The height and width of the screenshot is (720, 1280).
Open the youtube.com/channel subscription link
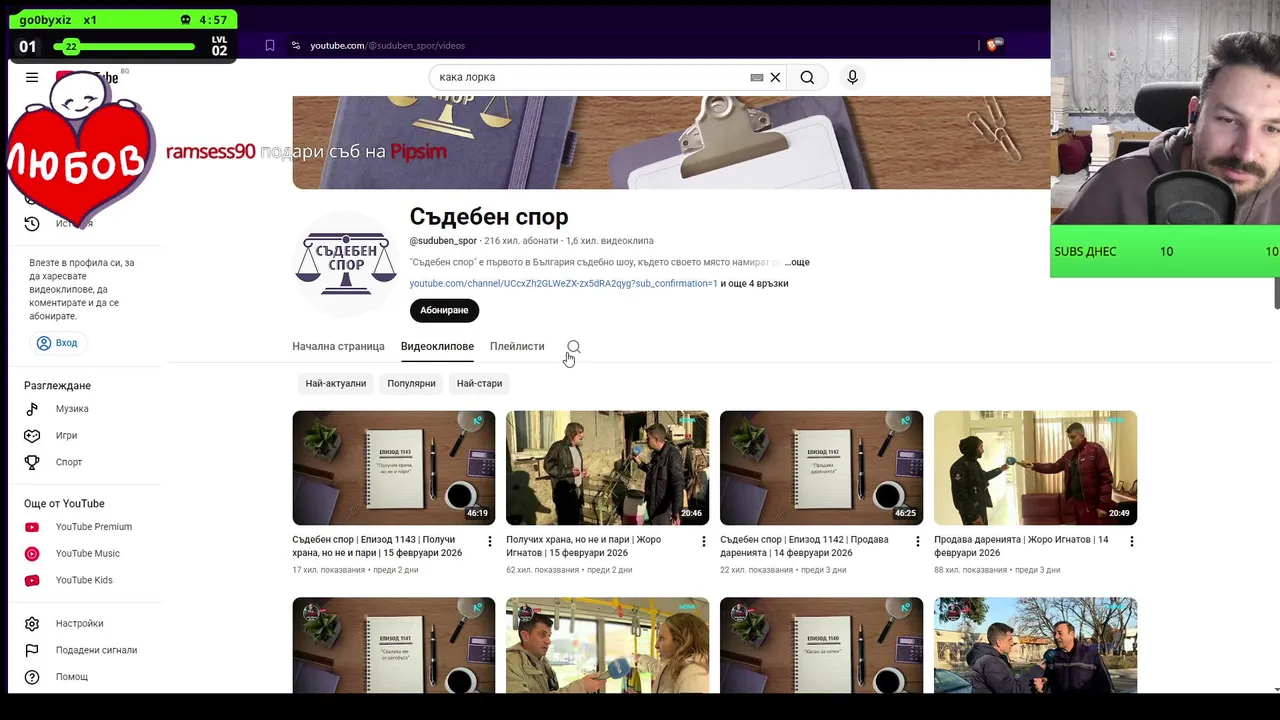[x=563, y=283]
